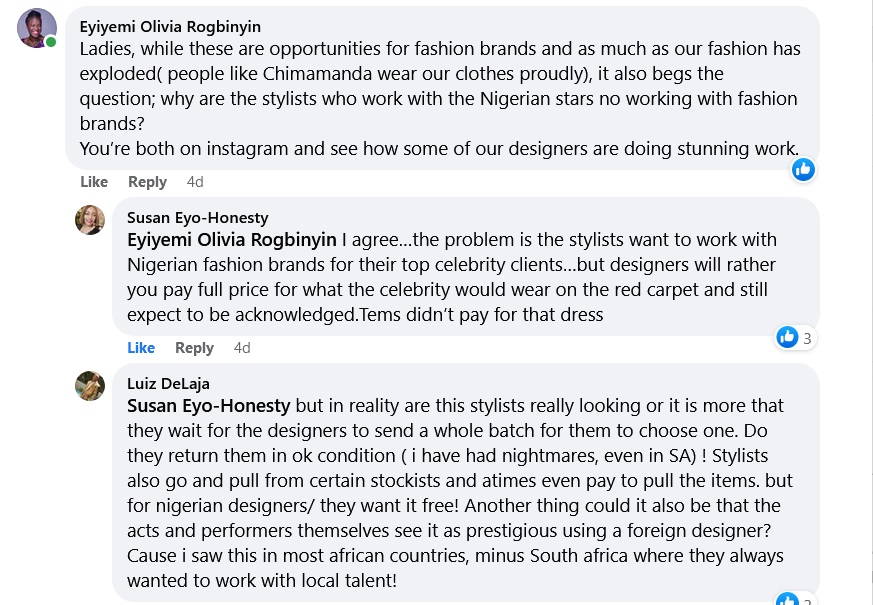Click the Susan Eyo-Honesty mention in Luiz's reply

[209, 406]
